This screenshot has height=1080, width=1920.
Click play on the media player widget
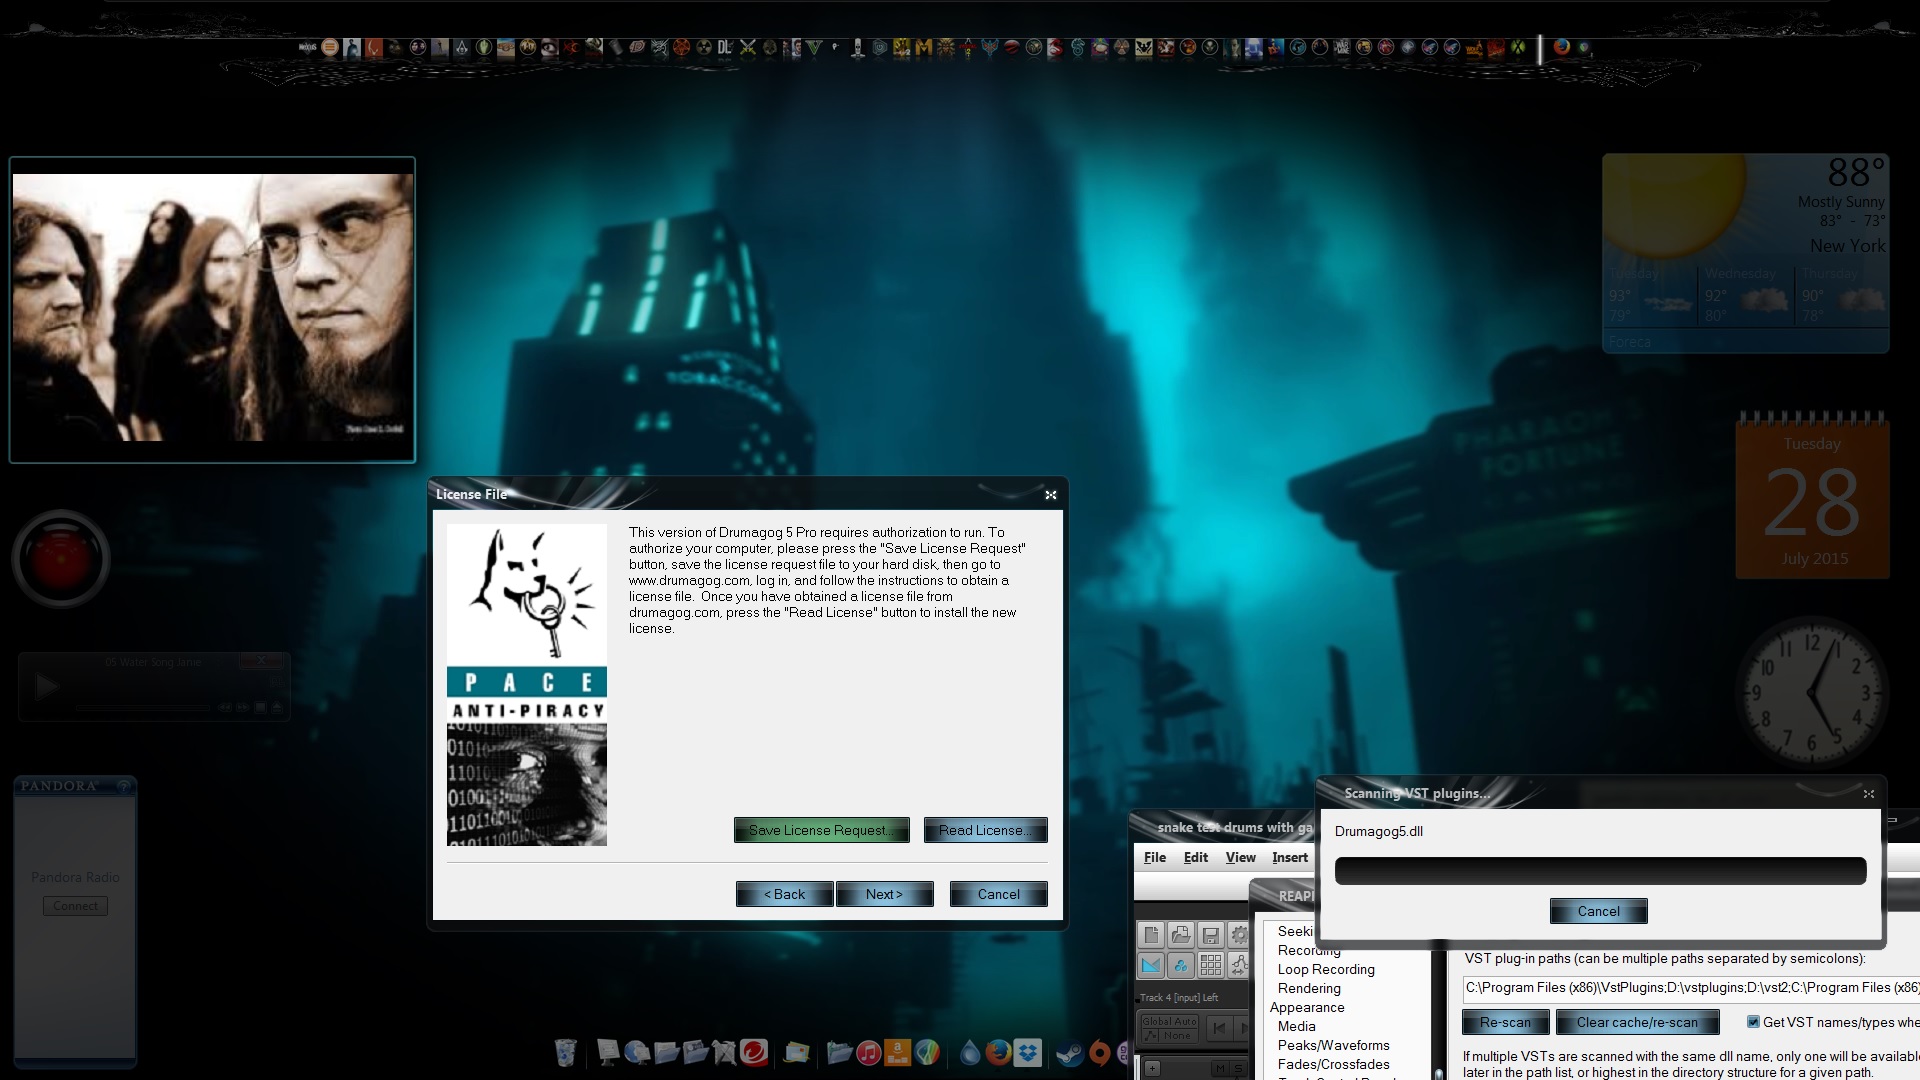(x=46, y=686)
